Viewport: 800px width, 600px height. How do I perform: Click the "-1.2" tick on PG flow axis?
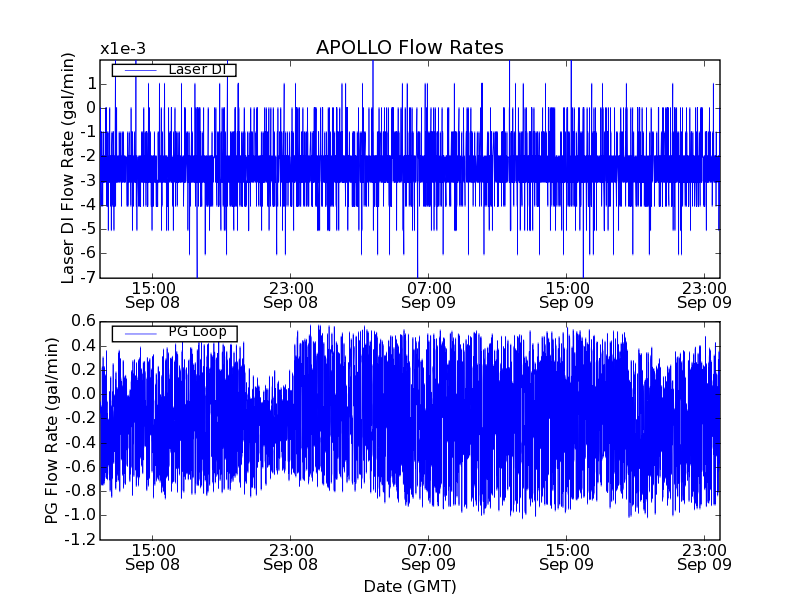point(80,539)
